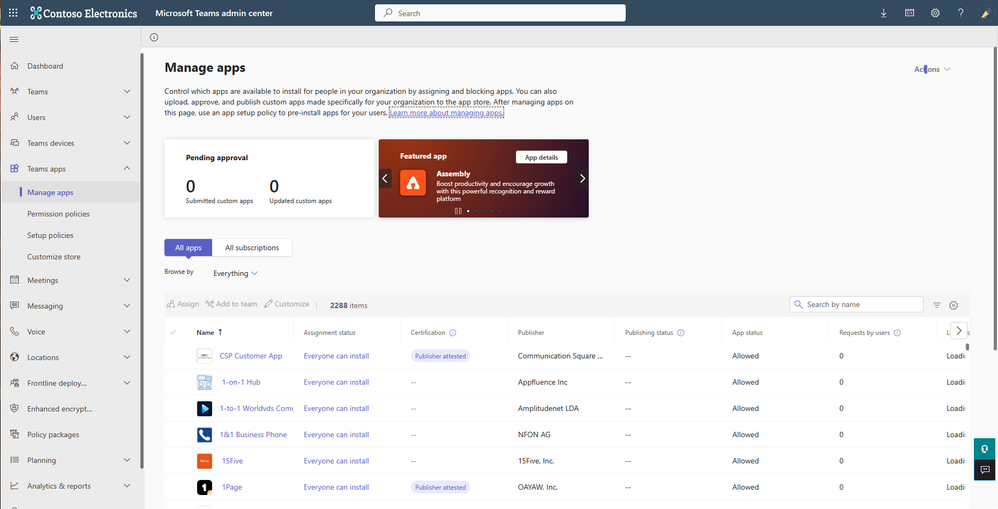Open Permission policies in sidebar
Viewport: 998px width, 509px height.
59,214
